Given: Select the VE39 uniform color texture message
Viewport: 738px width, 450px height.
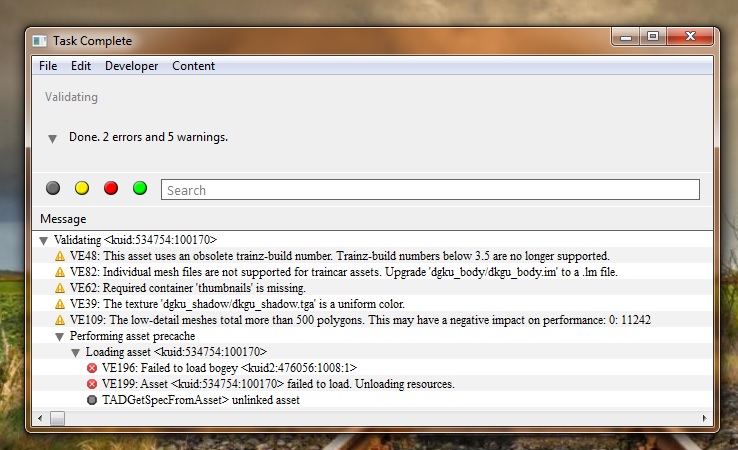Looking at the screenshot, I should (237, 304).
